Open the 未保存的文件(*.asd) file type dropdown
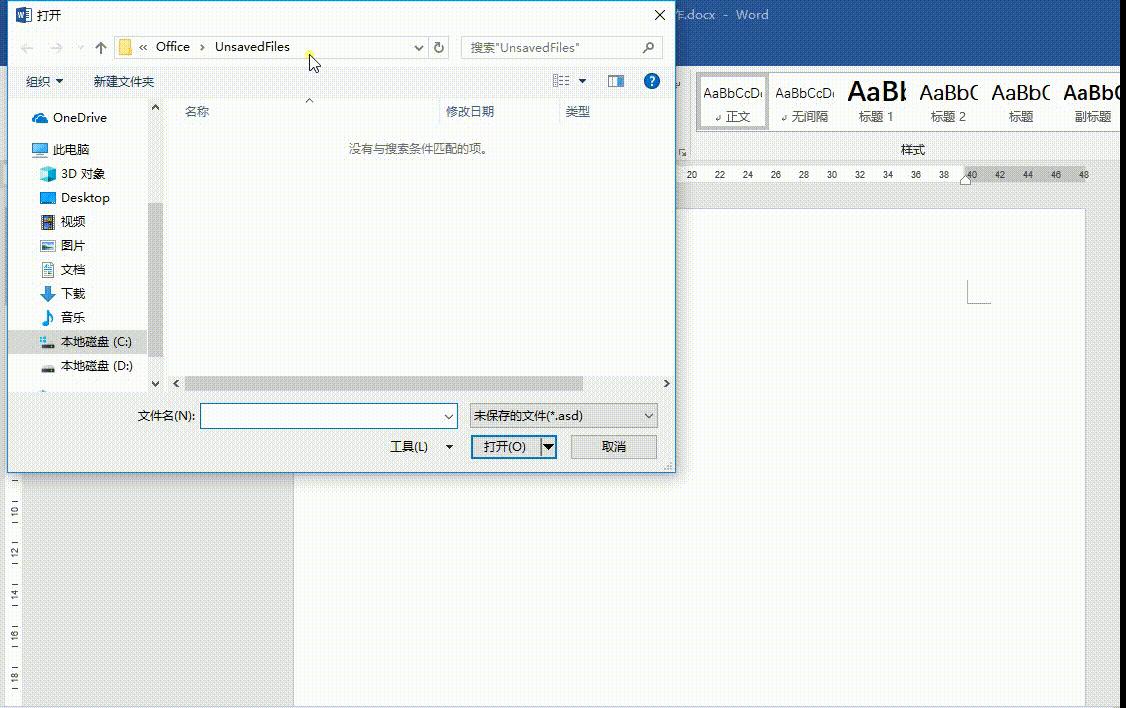Screen dimensions: 1126x708 pyautogui.click(x=563, y=415)
